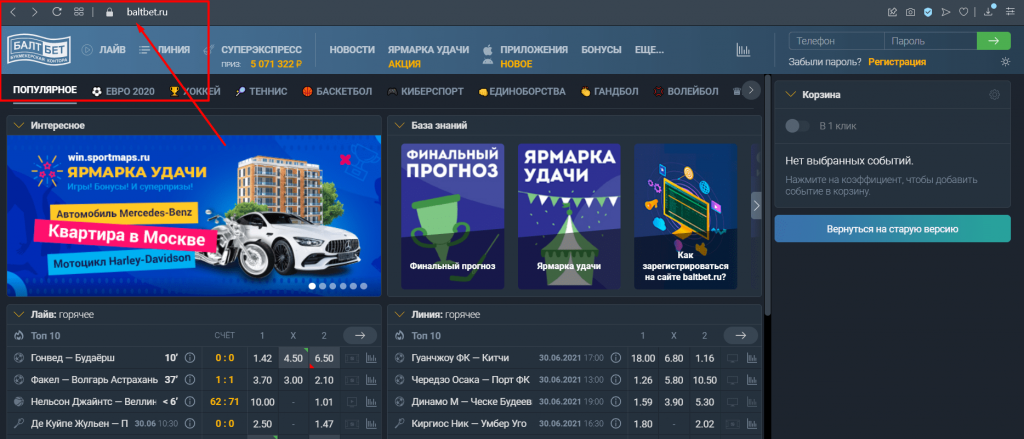Collapse the Интересное section
The image size is (1024, 439).
click(18, 126)
